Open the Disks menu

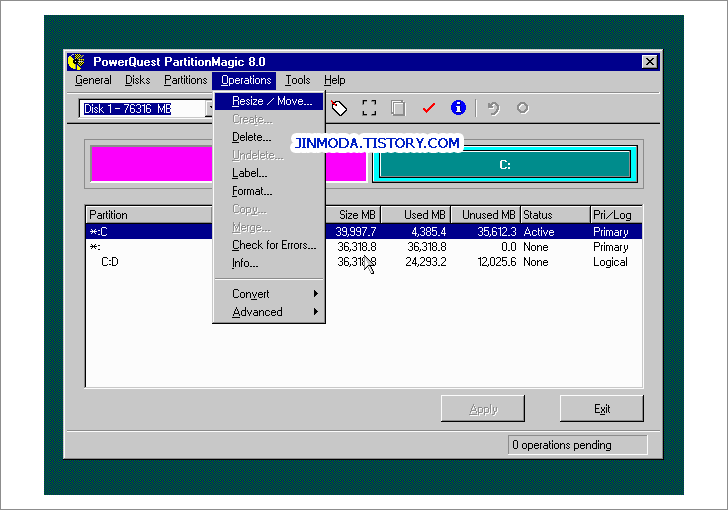click(137, 80)
